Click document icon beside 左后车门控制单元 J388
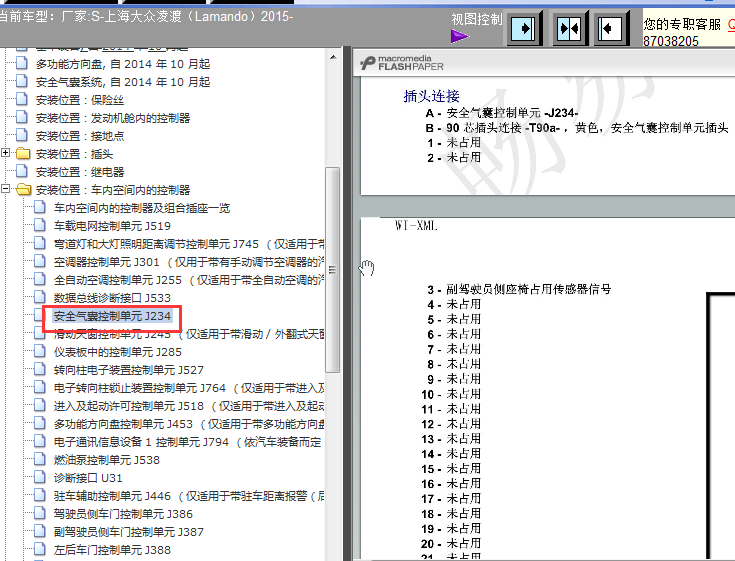Viewport: 735px width, 561px height. pos(40,549)
